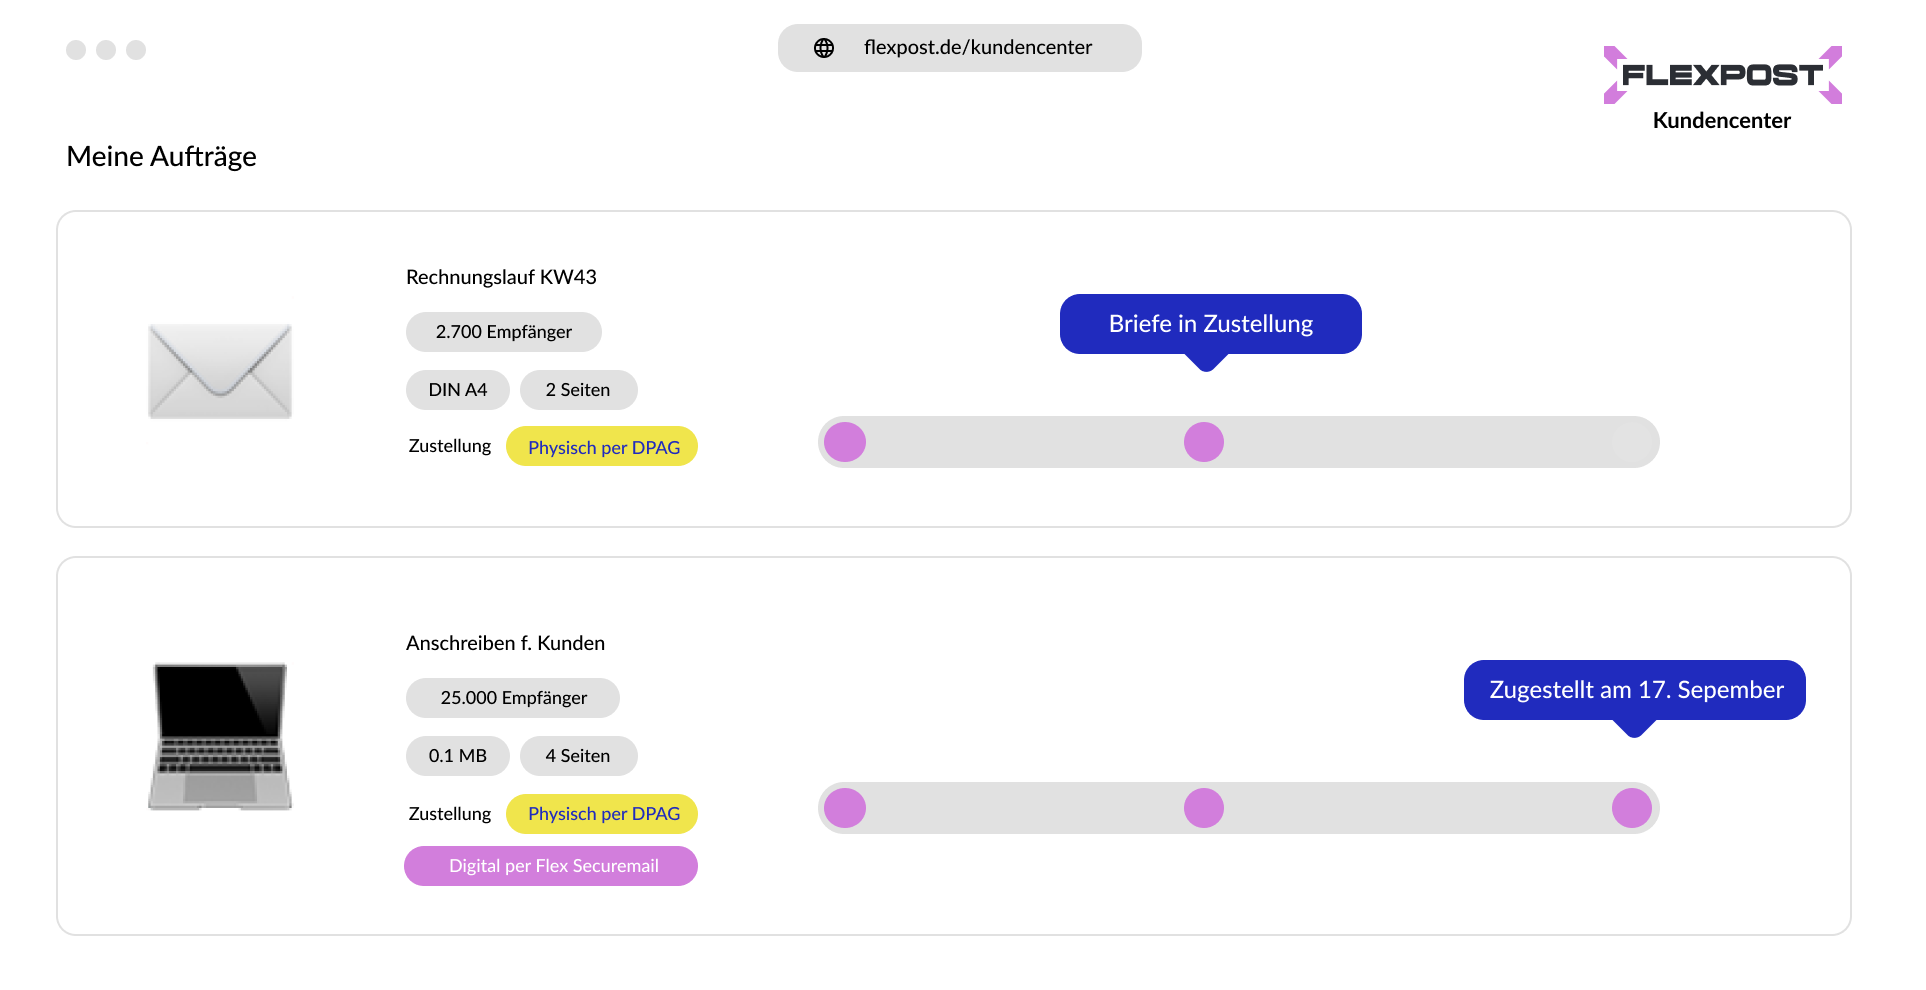Click Physisch per DPAG in Rechnungslauf order
This screenshot has height=990, width=1926.
click(603, 447)
